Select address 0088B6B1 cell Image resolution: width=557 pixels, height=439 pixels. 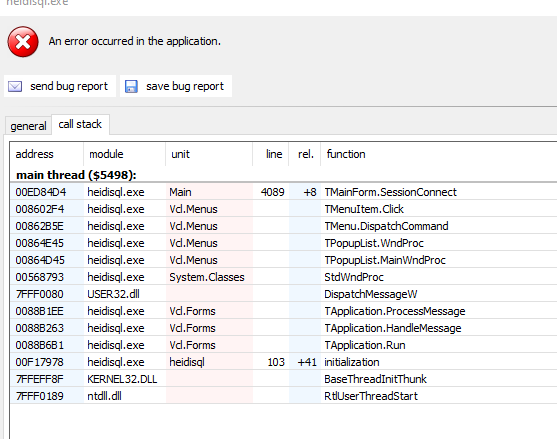39,345
